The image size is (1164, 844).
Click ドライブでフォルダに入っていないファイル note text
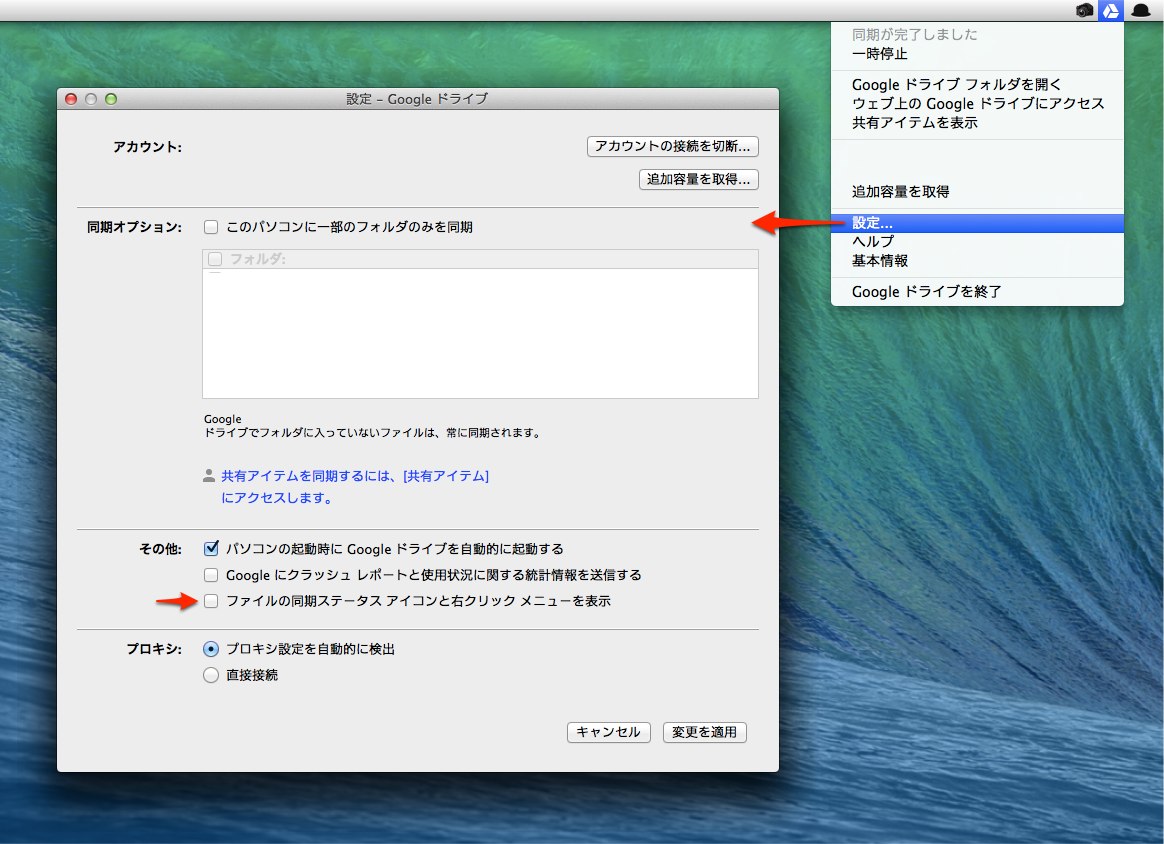pos(372,433)
